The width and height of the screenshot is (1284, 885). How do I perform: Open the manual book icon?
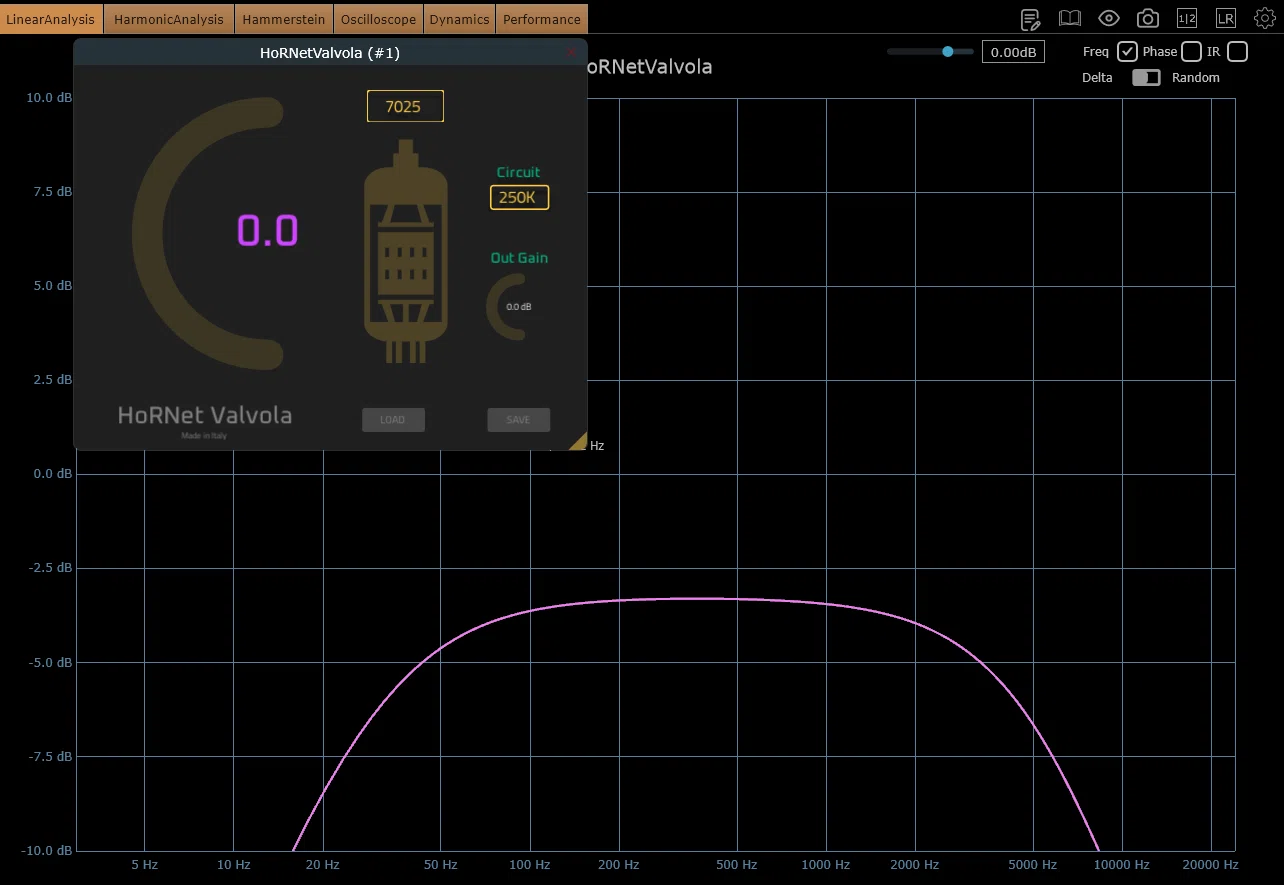(1070, 19)
